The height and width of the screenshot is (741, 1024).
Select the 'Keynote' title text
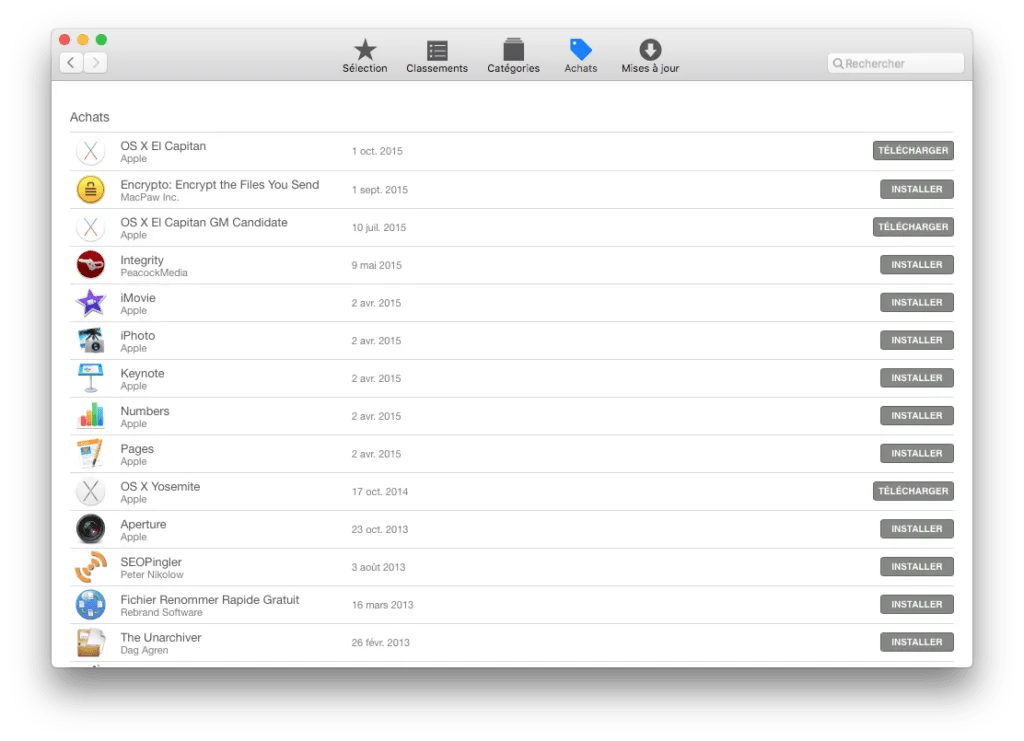[x=142, y=373]
